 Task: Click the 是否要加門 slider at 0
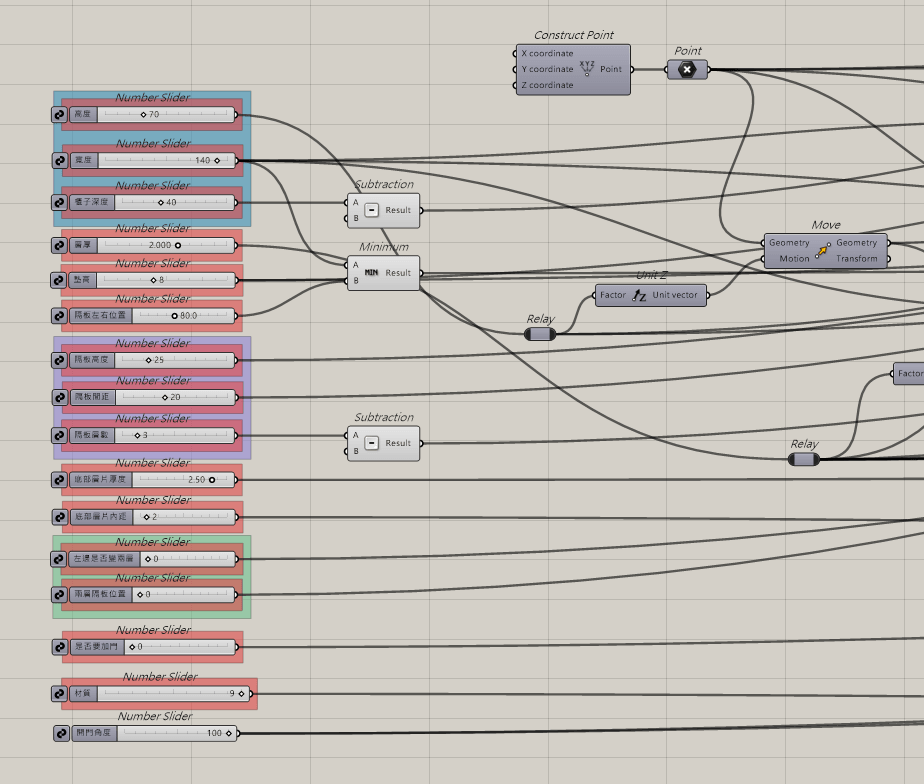coord(132,647)
